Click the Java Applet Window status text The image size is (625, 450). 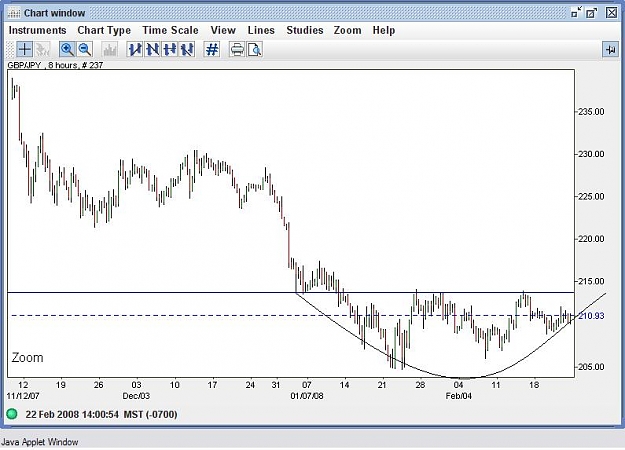(x=39, y=442)
